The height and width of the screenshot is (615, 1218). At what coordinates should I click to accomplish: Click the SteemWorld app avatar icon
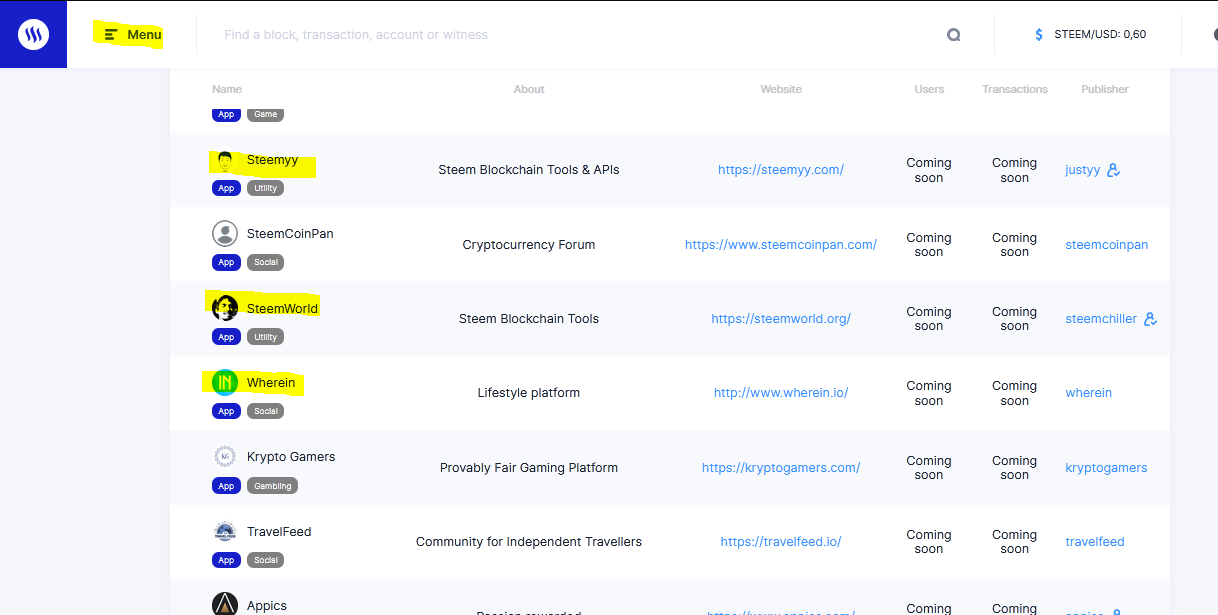point(225,308)
